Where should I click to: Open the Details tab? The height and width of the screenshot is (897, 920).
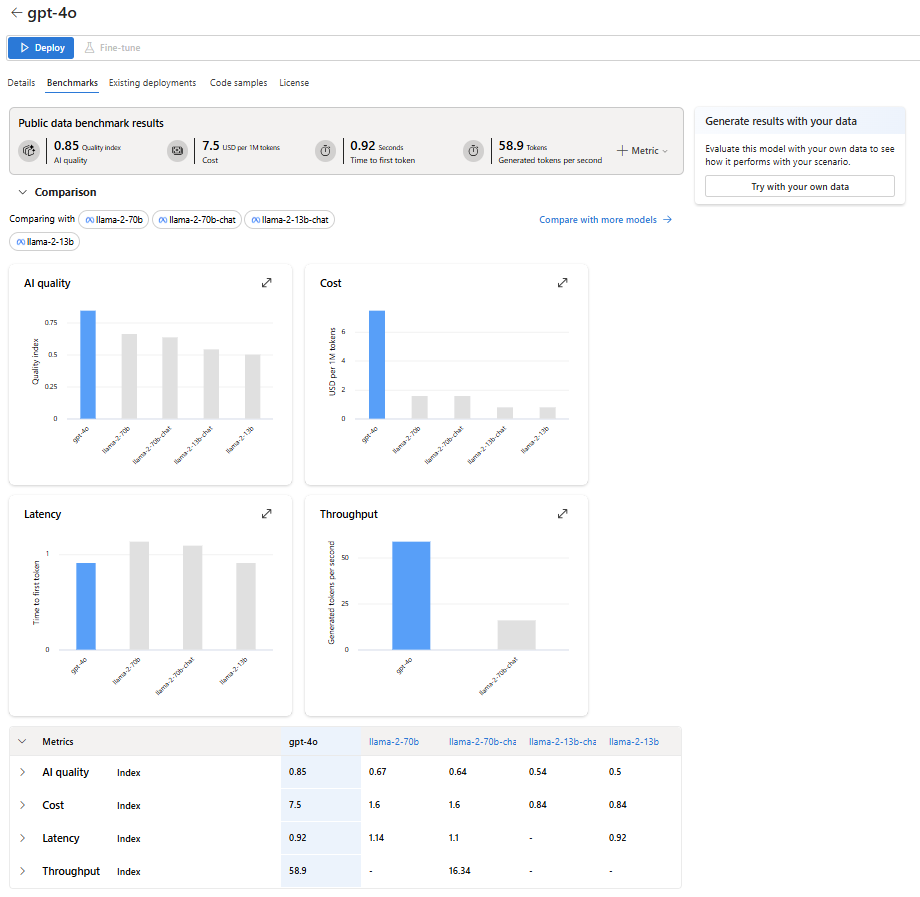click(x=21, y=83)
